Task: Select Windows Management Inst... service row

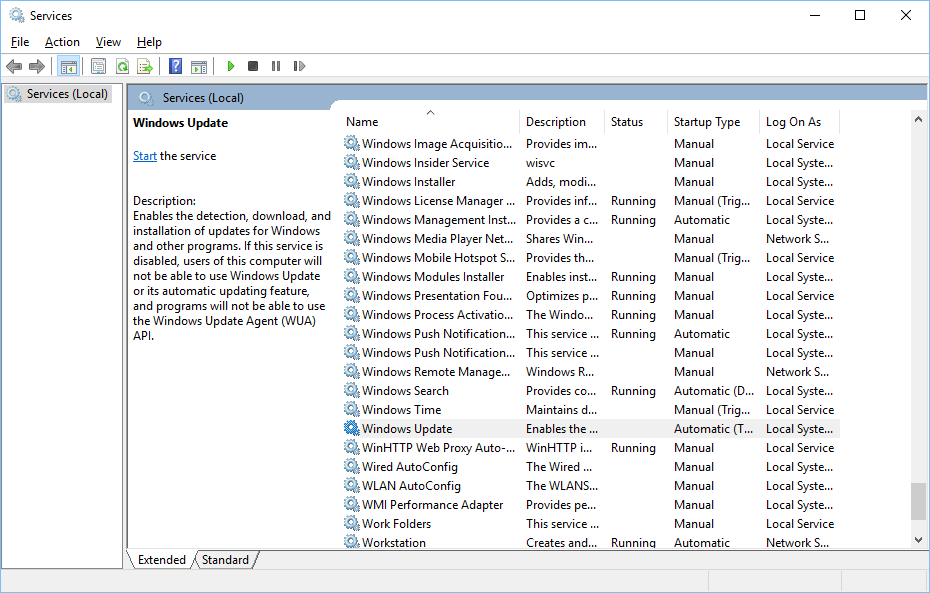Action: click(x=591, y=219)
